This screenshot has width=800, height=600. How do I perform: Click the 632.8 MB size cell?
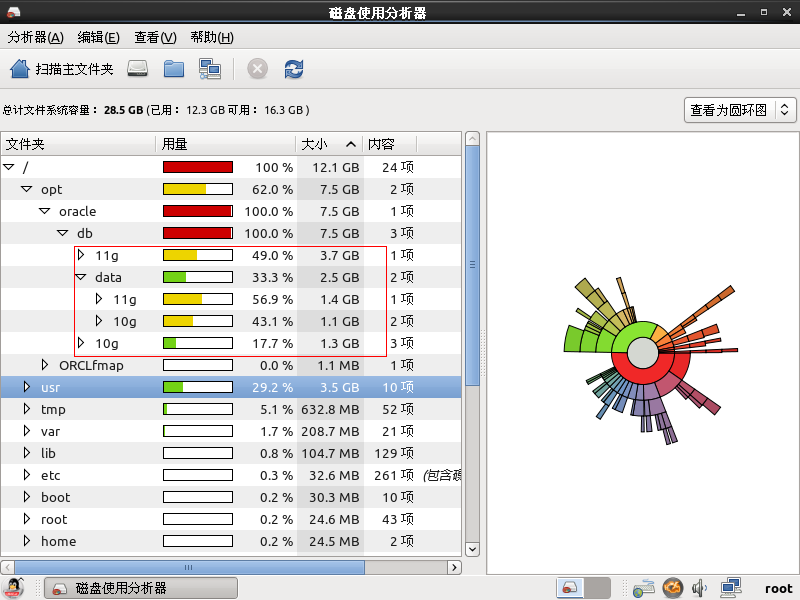pos(330,409)
